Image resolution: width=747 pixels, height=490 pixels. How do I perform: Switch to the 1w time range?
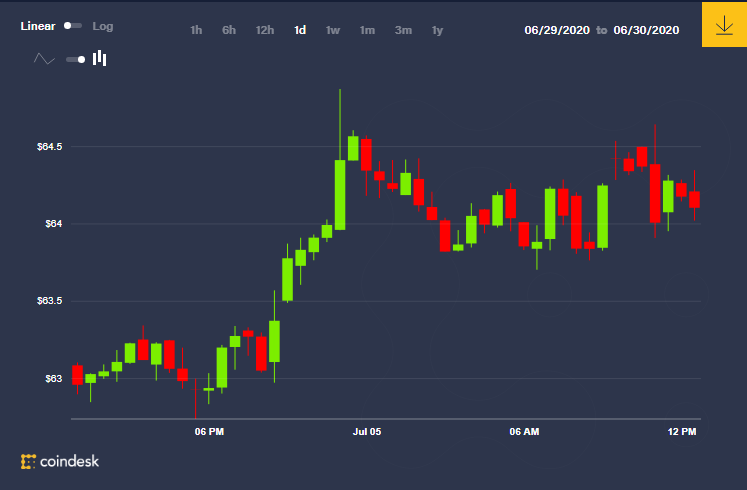[x=333, y=30]
